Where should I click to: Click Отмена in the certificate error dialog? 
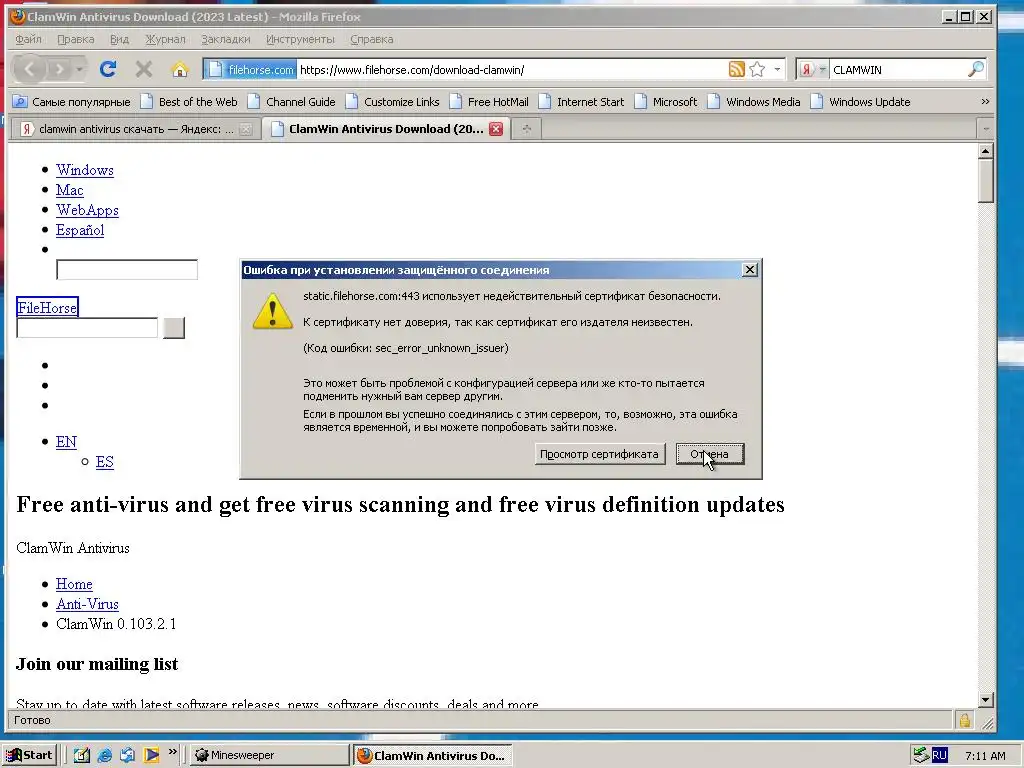(710, 454)
